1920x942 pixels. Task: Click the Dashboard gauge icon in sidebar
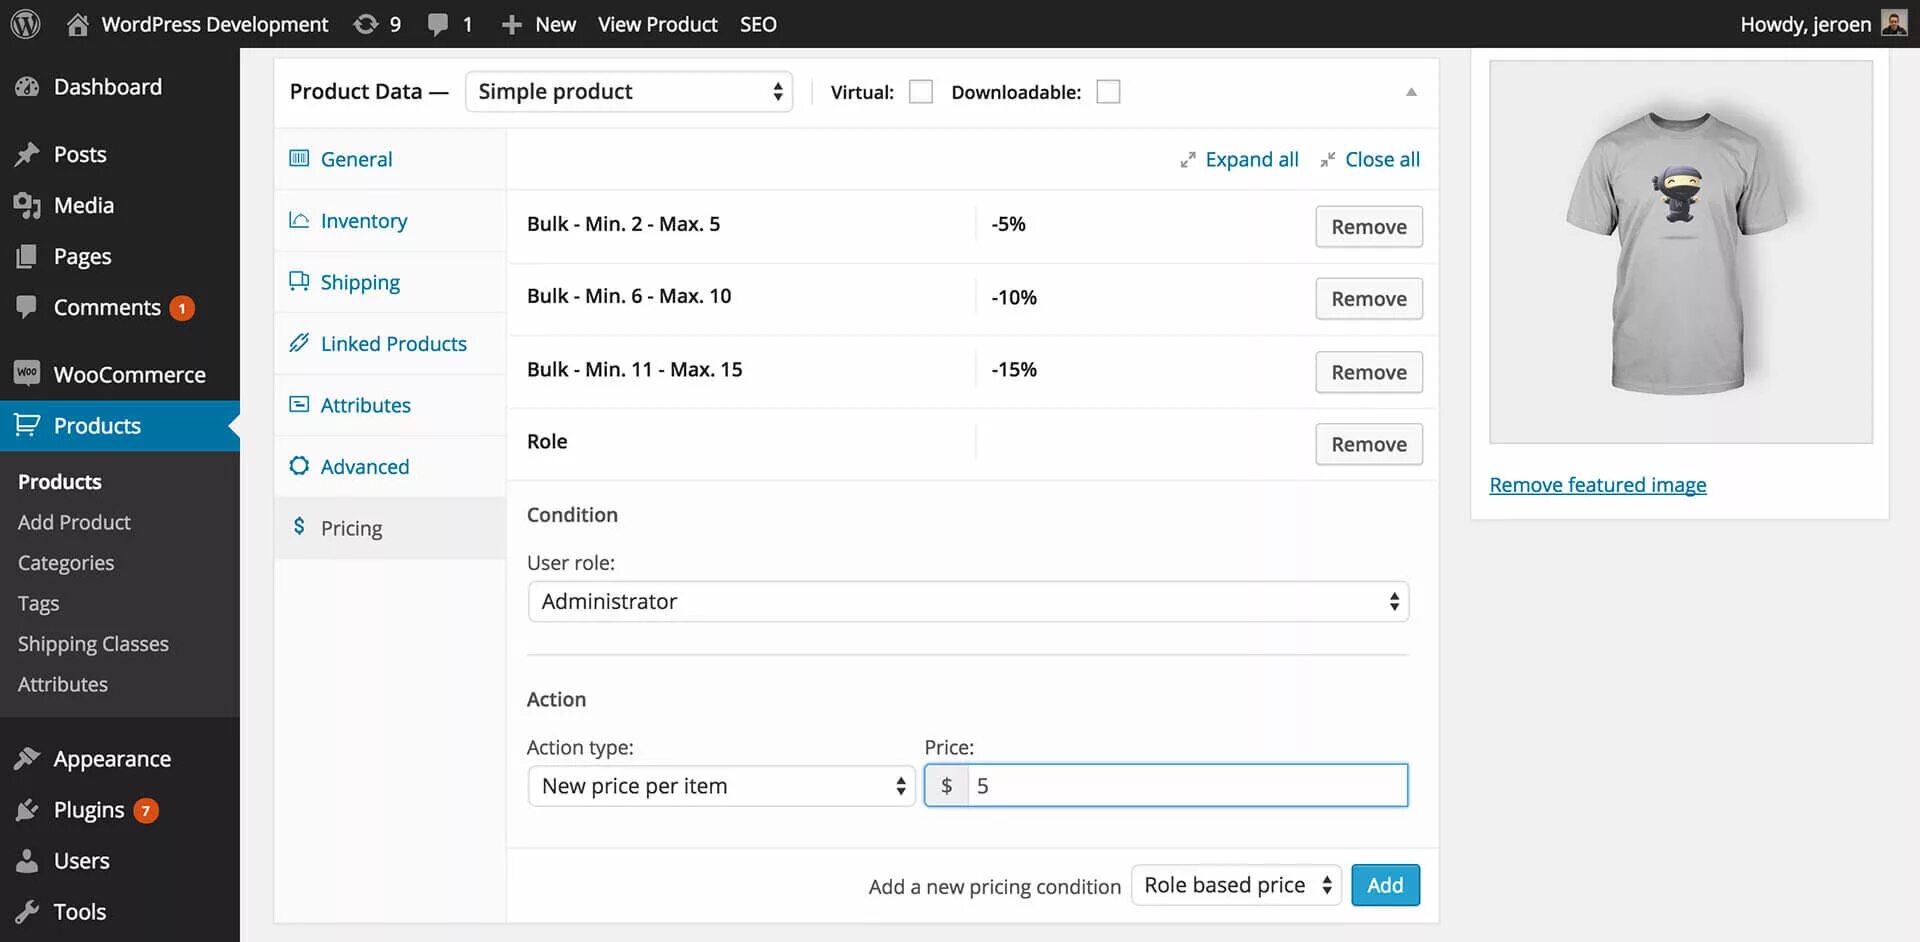click(x=27, y=87)
